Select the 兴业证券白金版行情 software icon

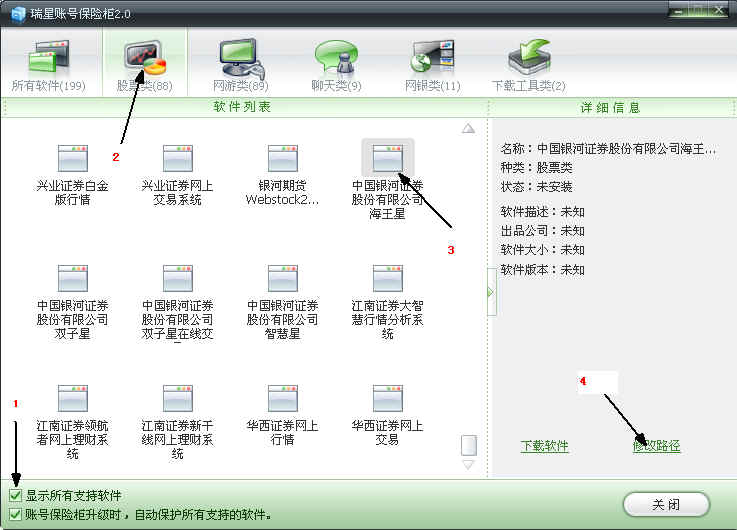72,158
